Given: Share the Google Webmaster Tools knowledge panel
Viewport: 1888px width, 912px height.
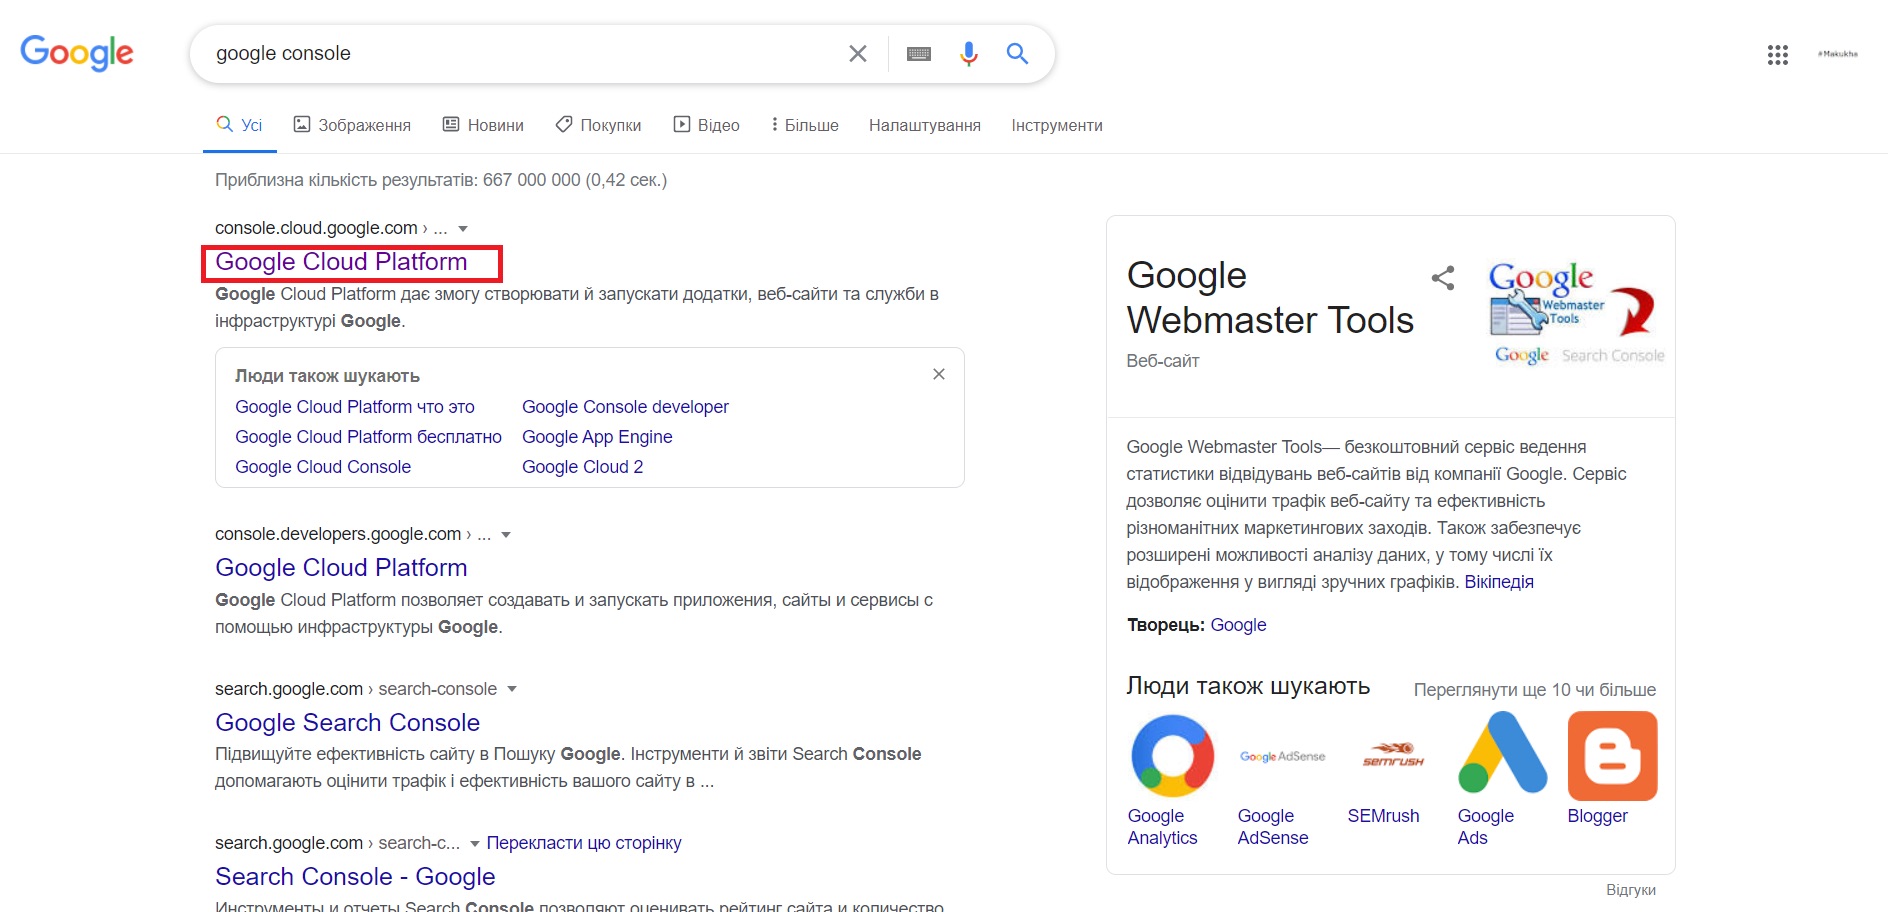Looking at the screenshot, I should point(1443,278).
